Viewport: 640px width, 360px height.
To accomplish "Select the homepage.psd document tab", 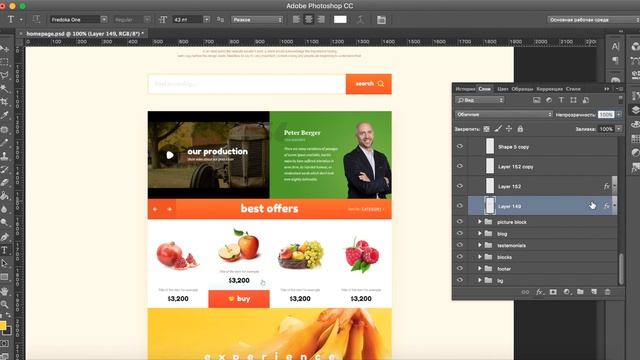I will point(85,33).
